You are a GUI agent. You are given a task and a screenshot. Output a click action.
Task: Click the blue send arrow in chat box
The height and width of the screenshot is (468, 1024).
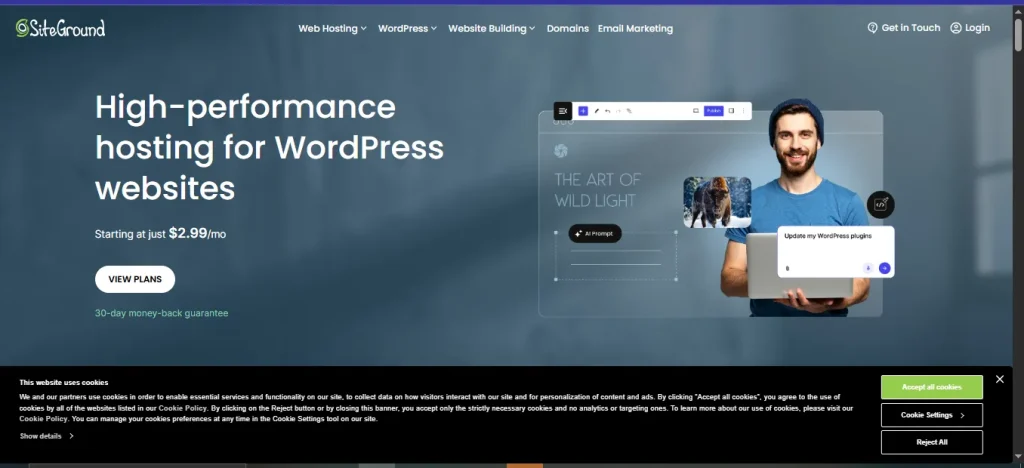click(884, 268)
